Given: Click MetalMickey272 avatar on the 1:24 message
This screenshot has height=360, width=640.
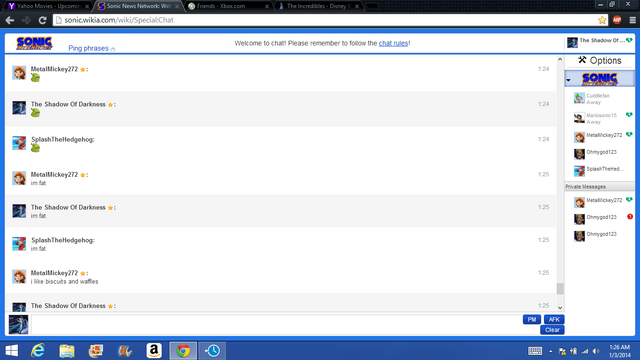Looking at the screenshot, I should pos(19,73).
